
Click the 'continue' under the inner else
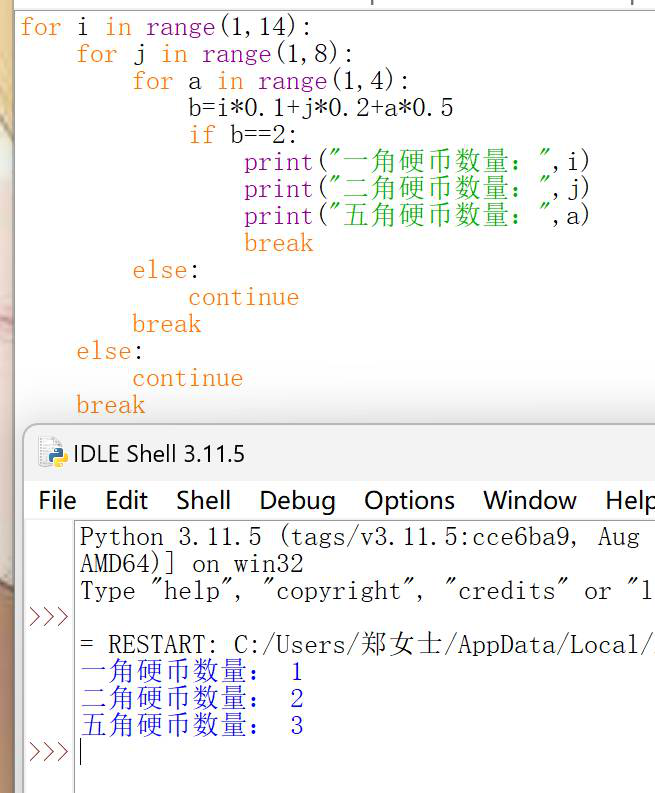click(x=244, y=297)
